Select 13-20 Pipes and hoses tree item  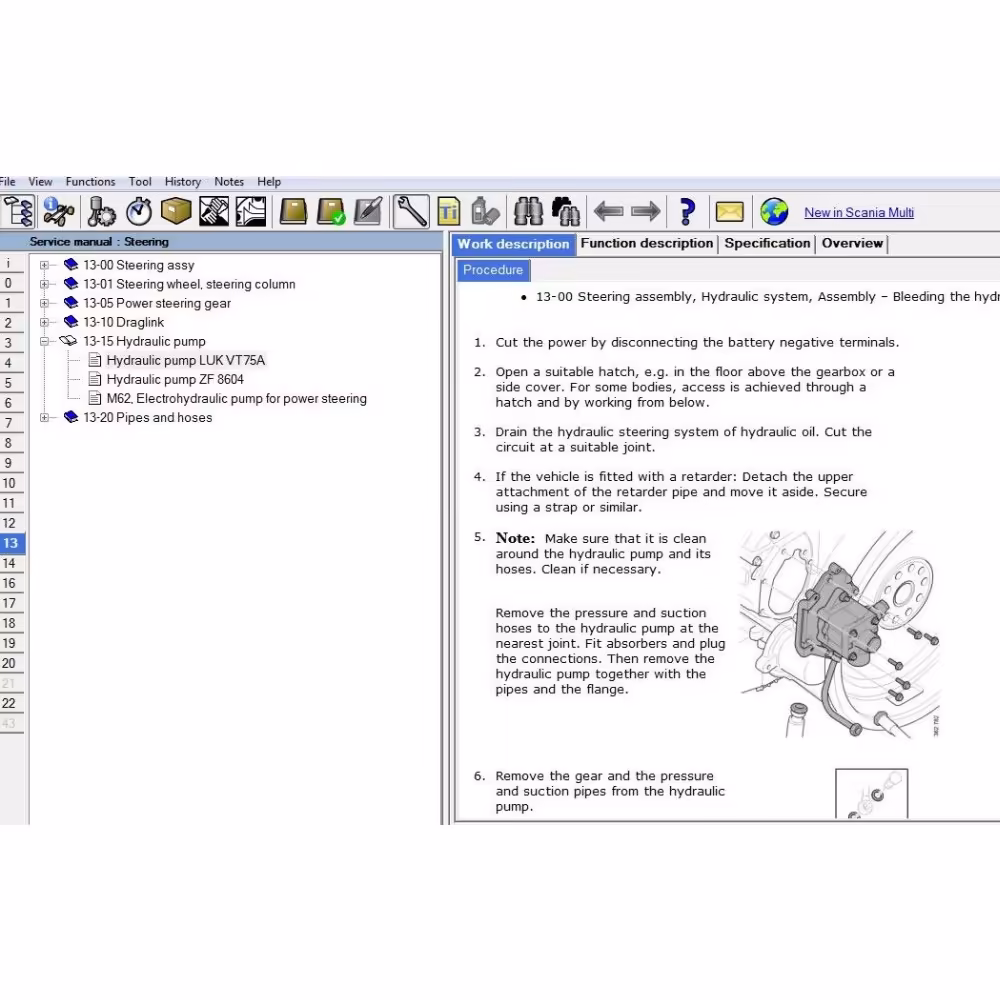147,418
